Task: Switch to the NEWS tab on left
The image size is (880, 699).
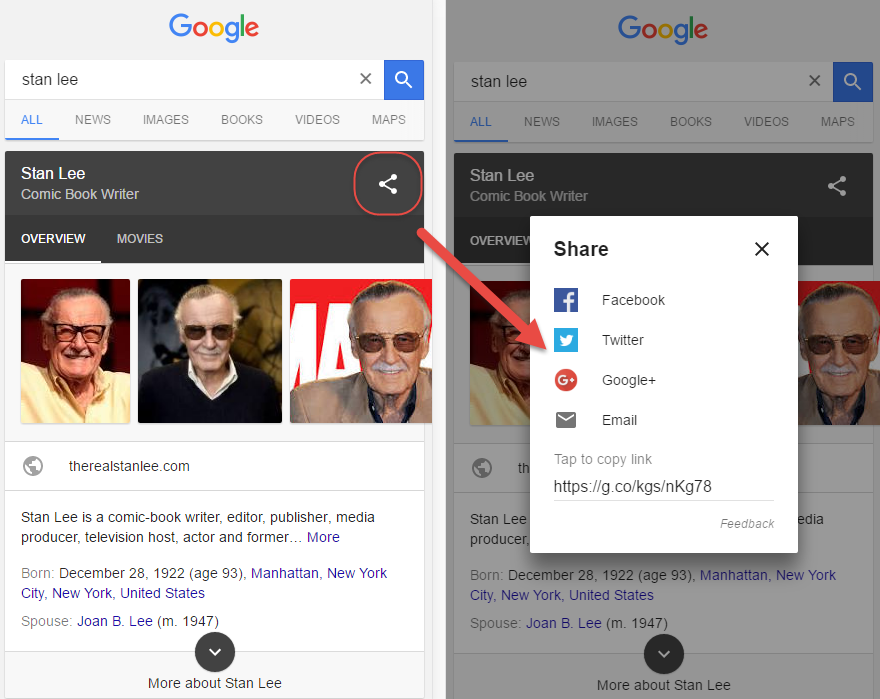Action: pyautogui.click(x=93, y=120)
